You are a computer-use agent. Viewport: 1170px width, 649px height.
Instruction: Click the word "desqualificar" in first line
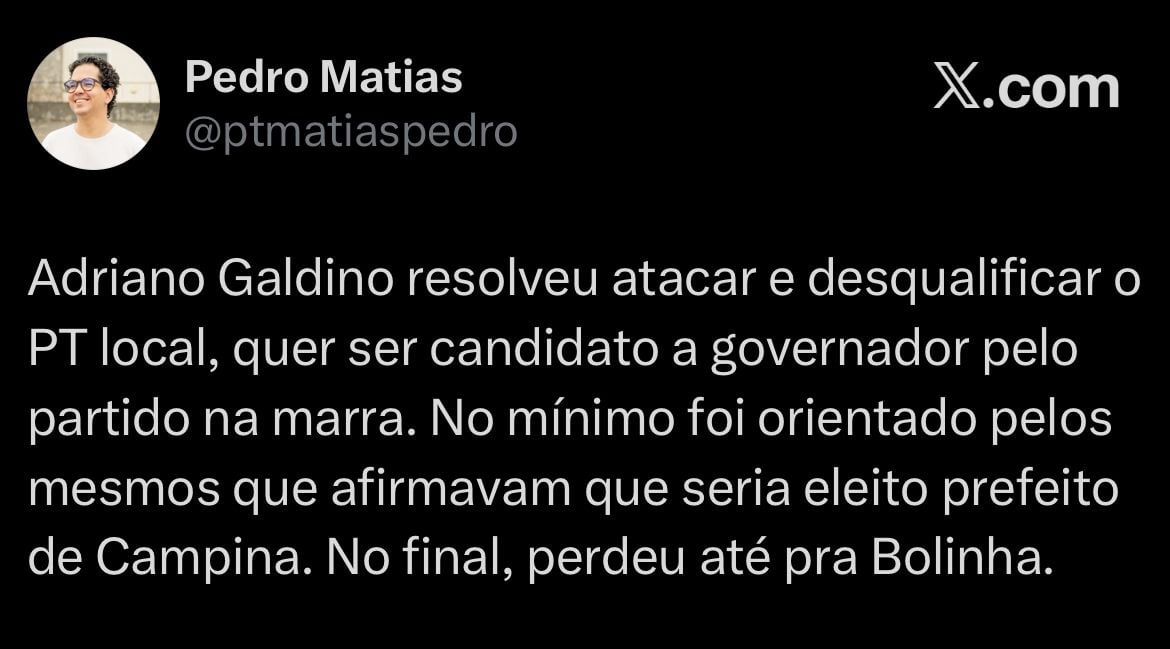(954, 280)
